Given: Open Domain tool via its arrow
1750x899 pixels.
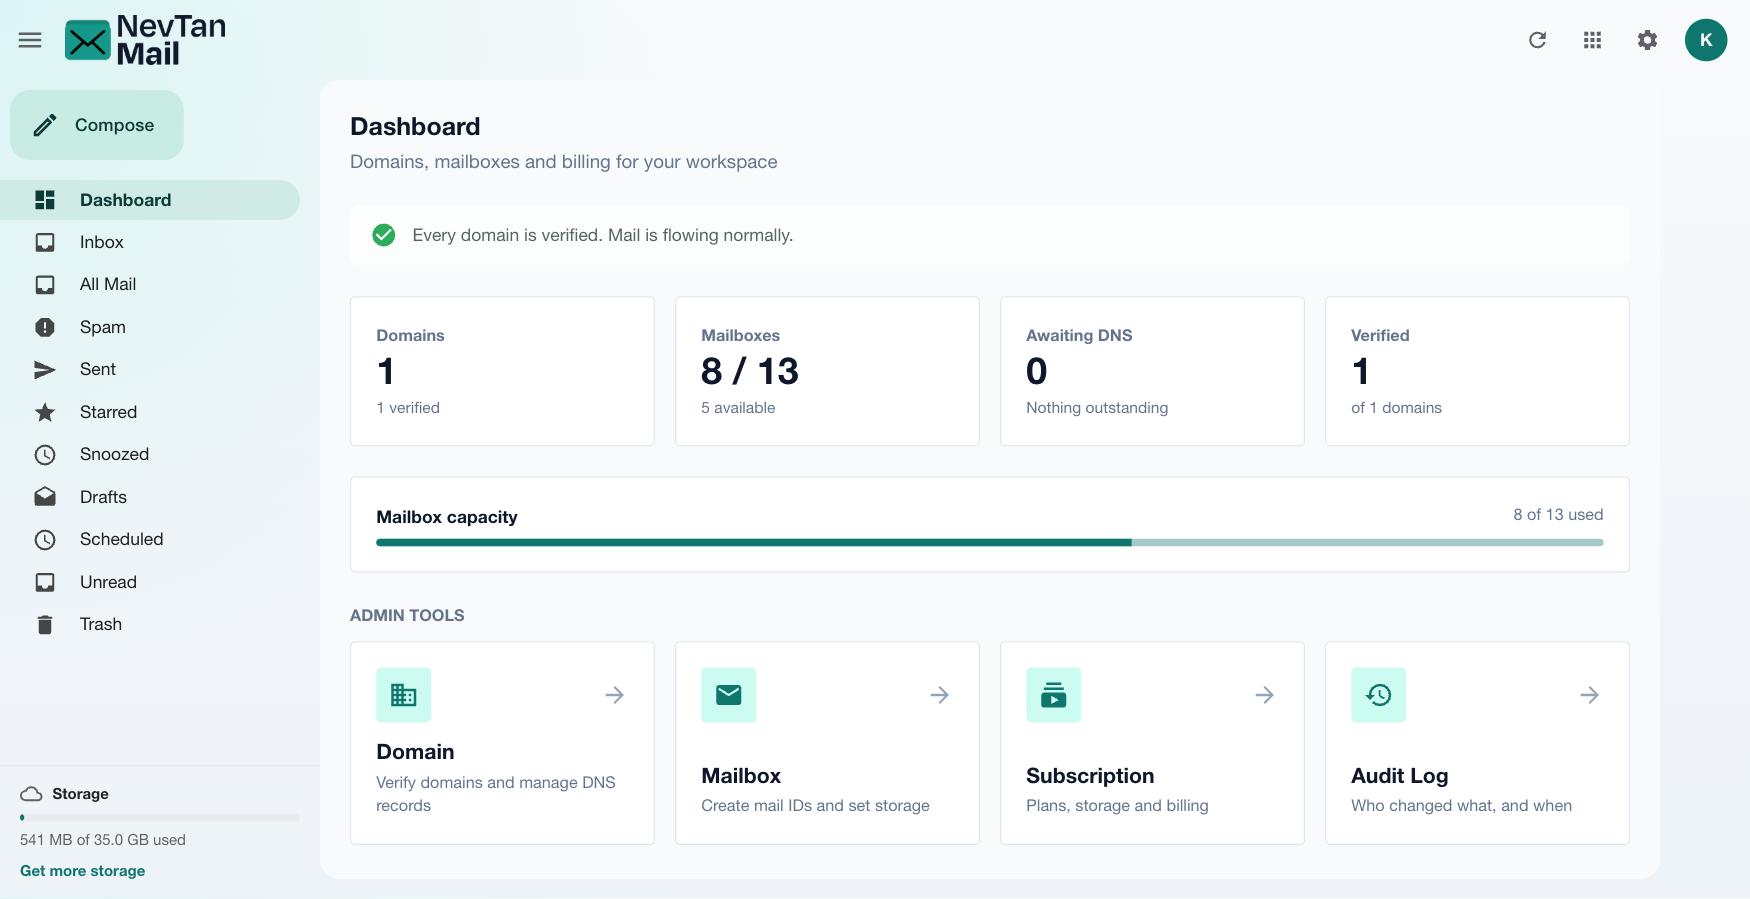Looking at the screenshot, I should (615, 695).
